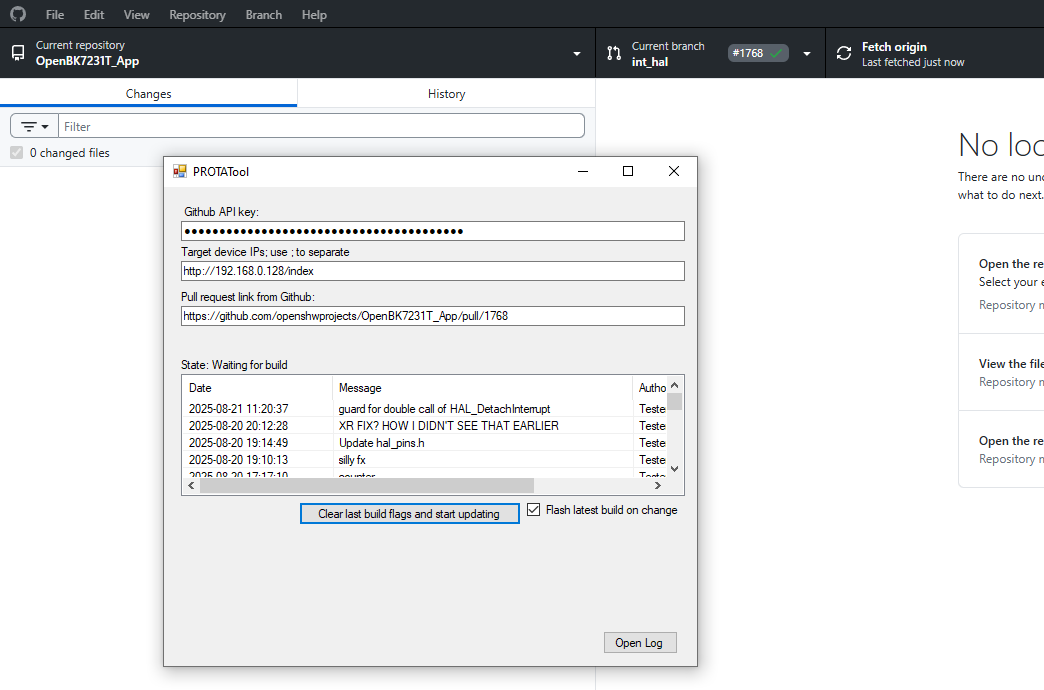
Task: Click the pull request #1768 badge
Action: coord(758,53)
